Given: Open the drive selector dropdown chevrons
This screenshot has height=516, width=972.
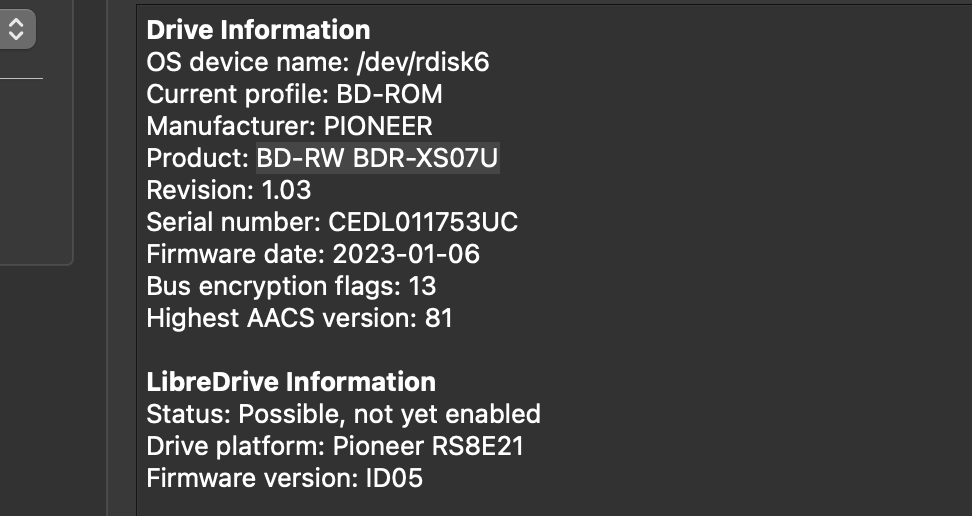Looking at the screenshot, I should (x=16, y=29).
